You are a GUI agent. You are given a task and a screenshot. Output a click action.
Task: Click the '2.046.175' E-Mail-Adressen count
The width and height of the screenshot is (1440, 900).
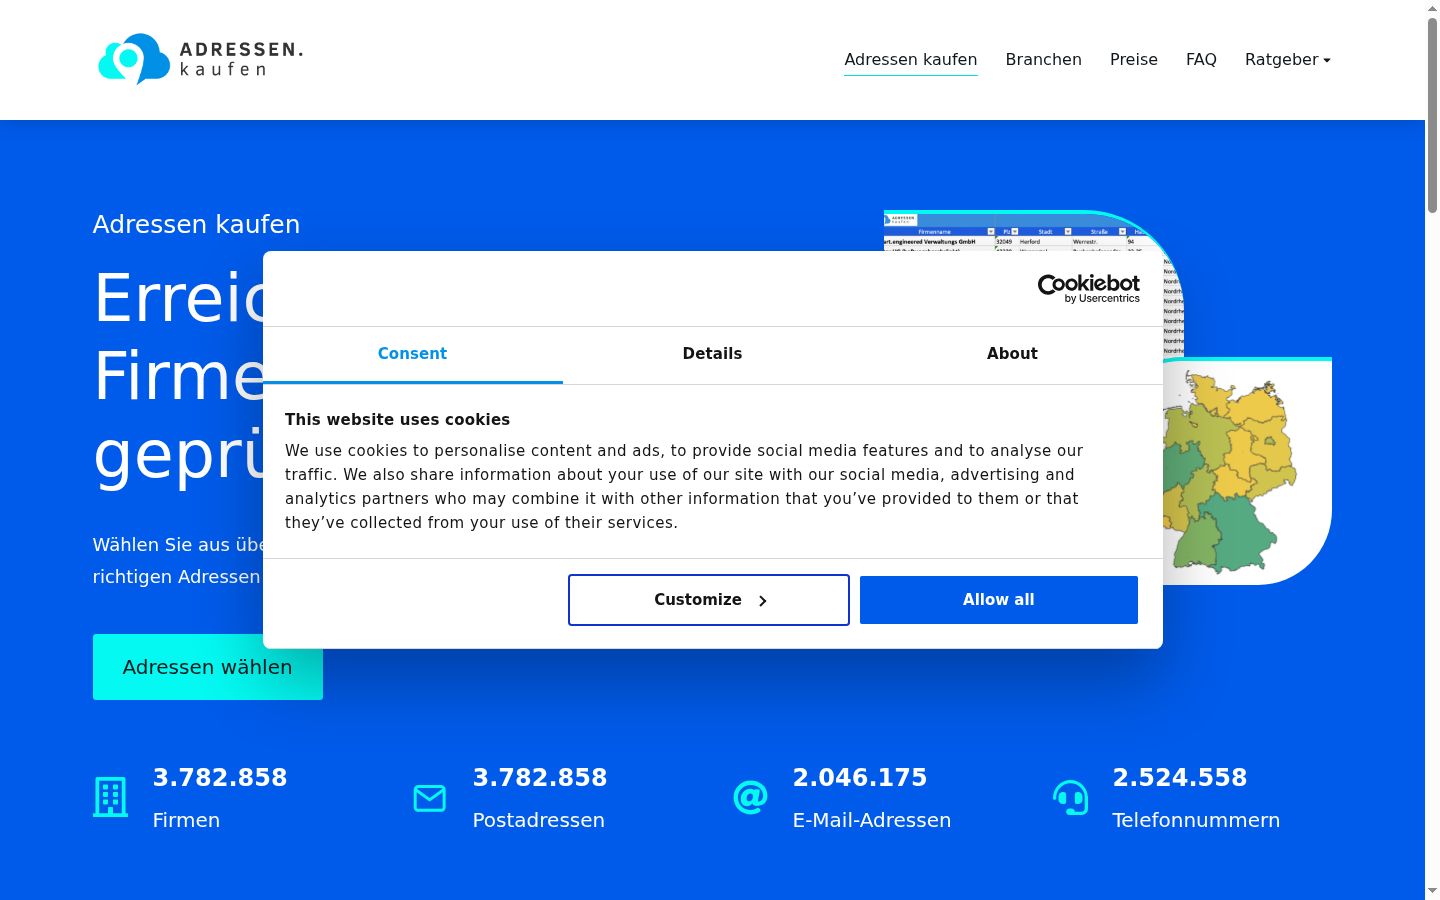860,777
